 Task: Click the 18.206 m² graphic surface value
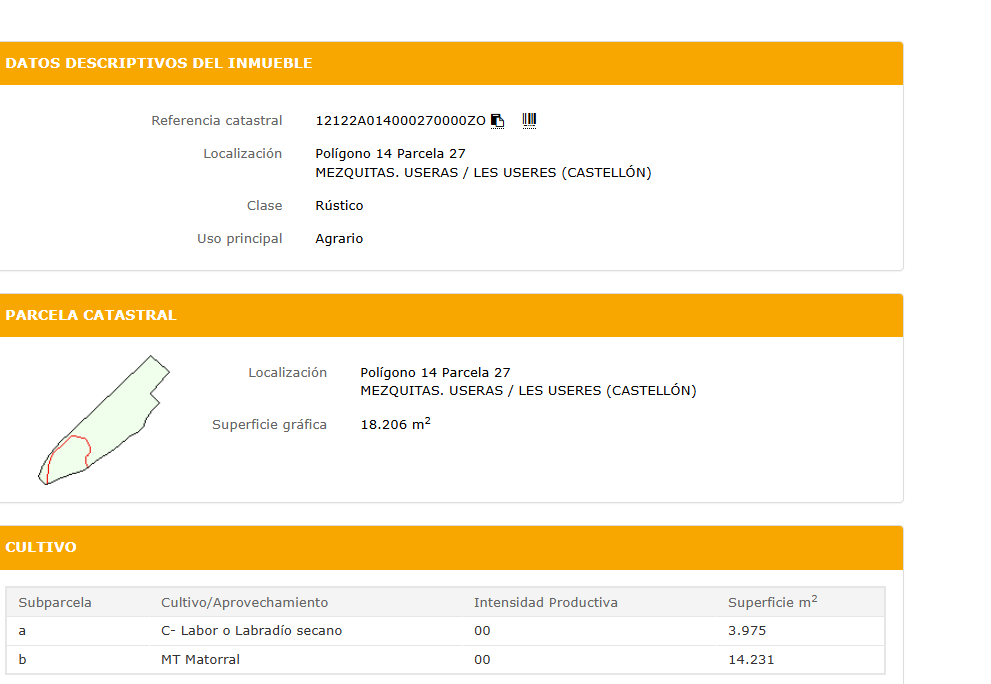click(395, 424)
